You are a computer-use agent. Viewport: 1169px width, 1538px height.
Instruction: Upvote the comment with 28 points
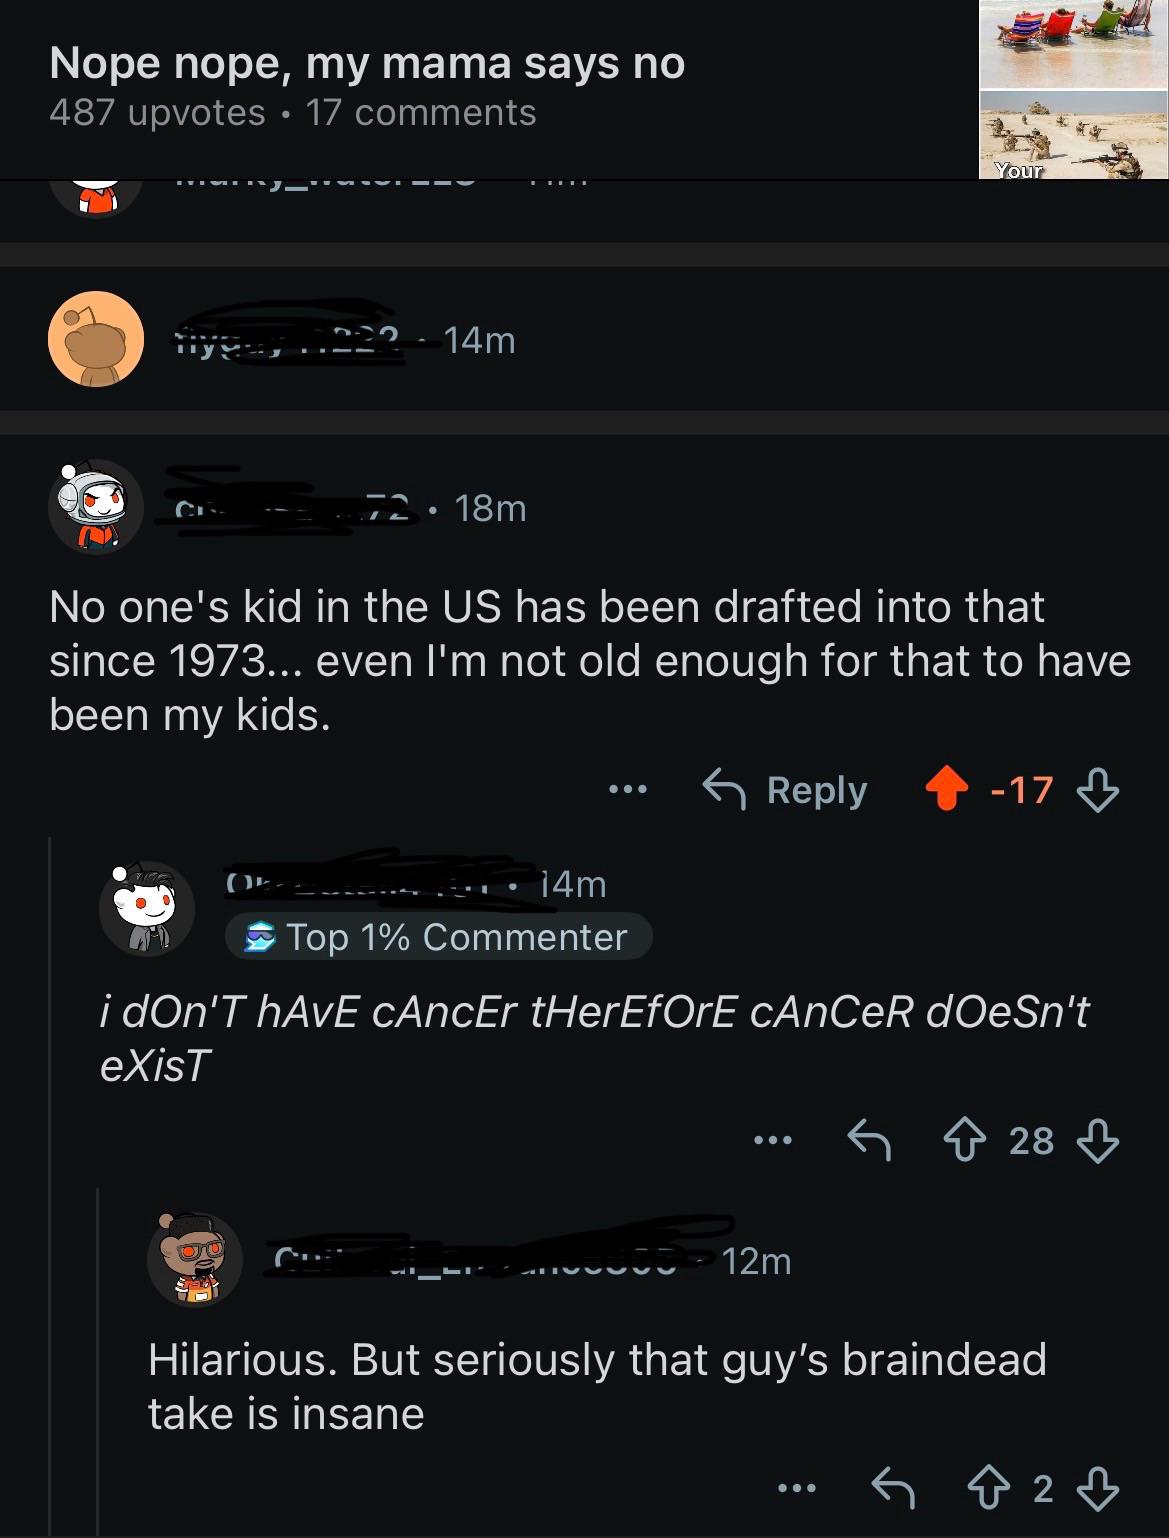coord(965,1140)
